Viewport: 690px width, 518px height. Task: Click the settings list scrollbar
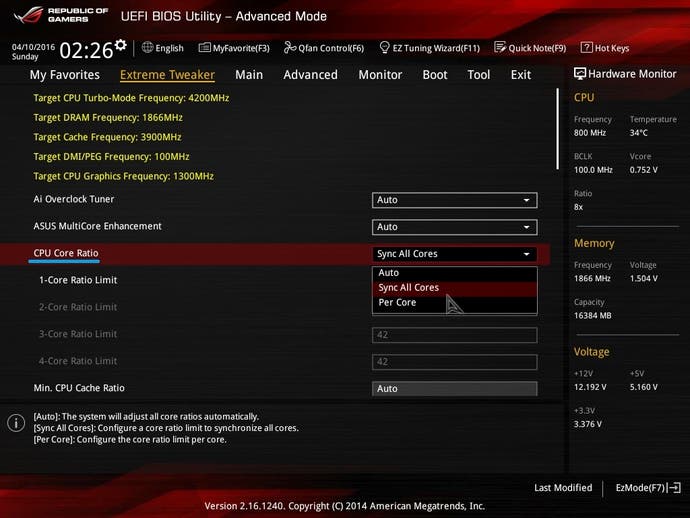pyautogui.click(x=558, y=129)
